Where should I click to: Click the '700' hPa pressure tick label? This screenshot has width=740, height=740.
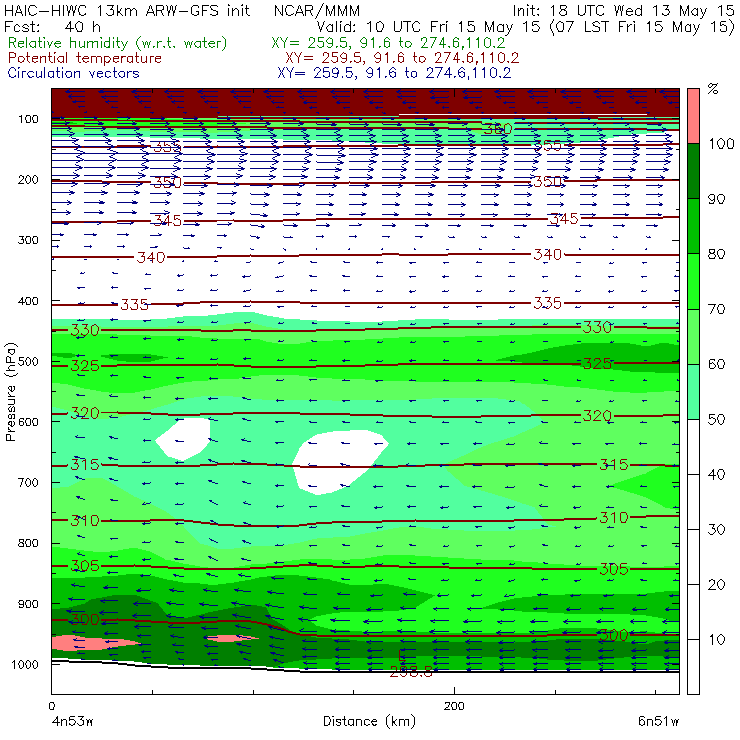point(28,483)
